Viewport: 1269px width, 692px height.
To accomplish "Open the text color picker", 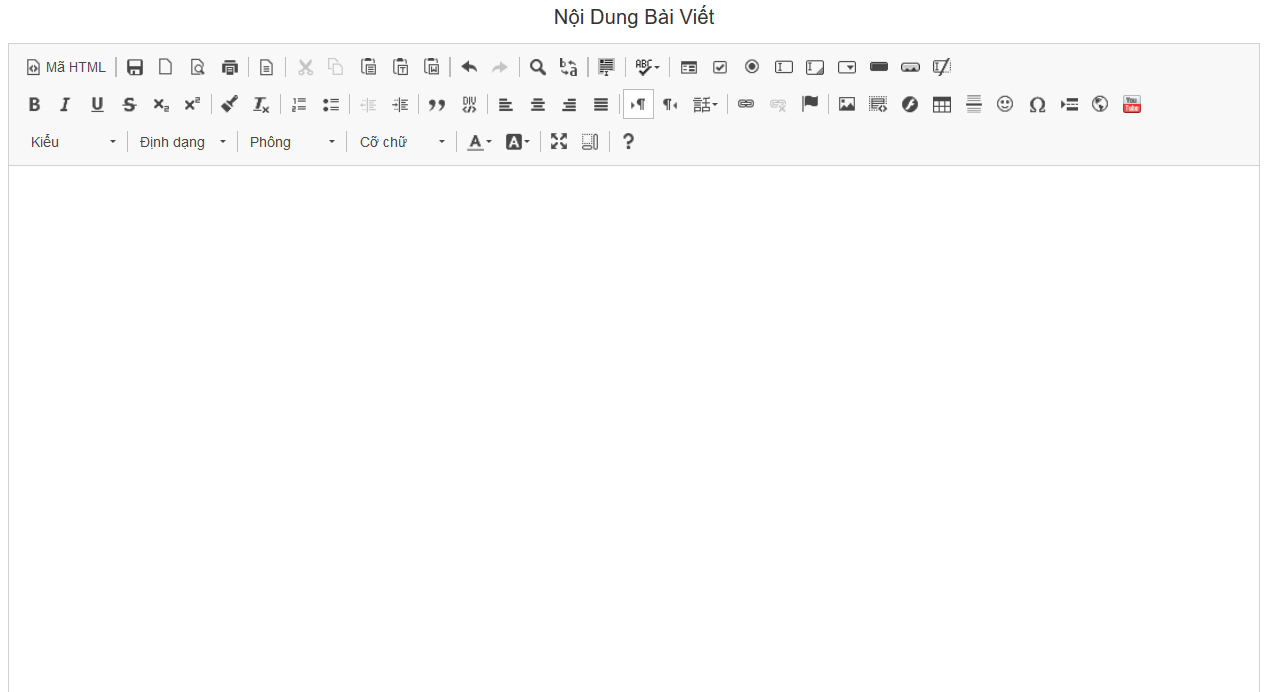I will 479,142.
